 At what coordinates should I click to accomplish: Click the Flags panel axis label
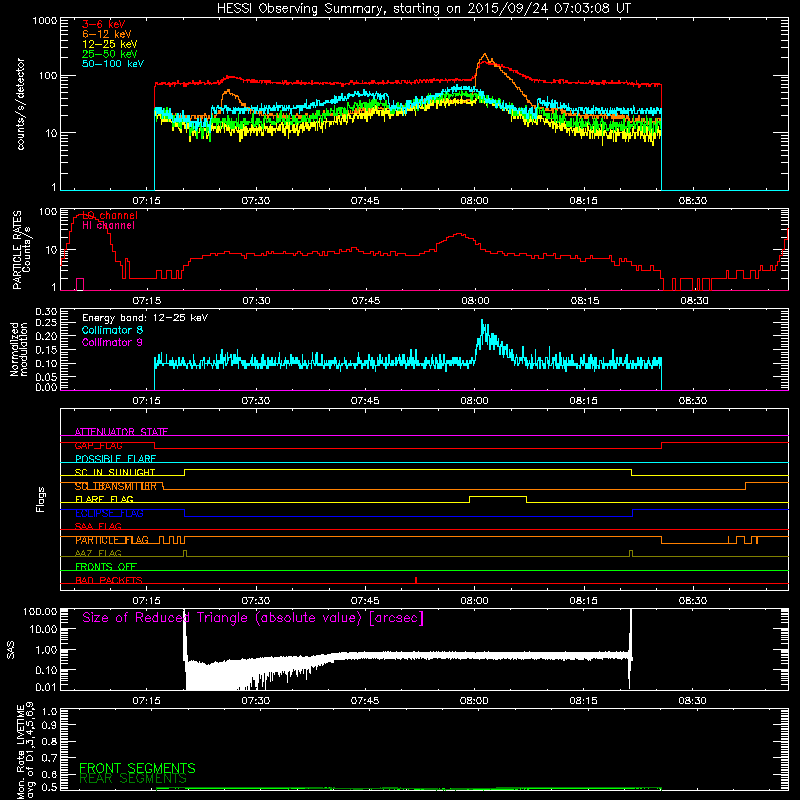tap(41, 499)
